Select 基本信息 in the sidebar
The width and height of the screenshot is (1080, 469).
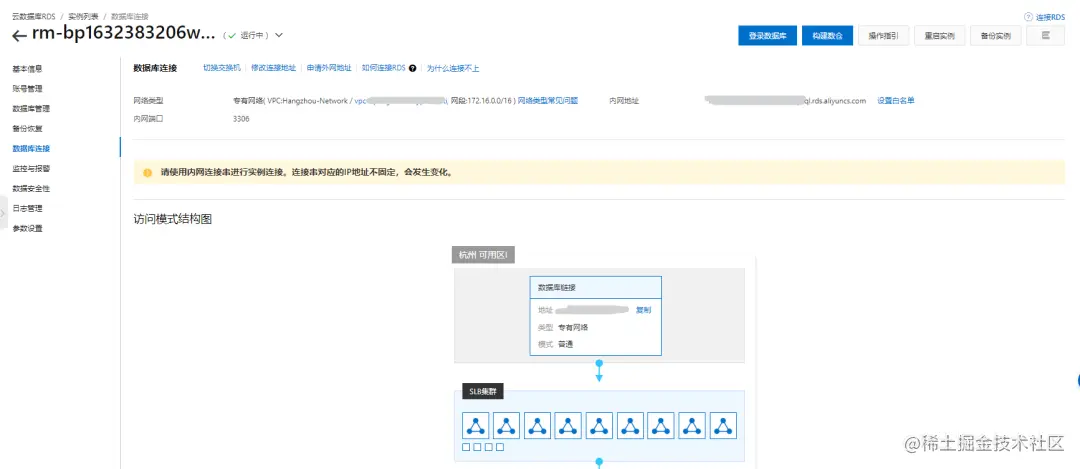click(x=28, y=69)
